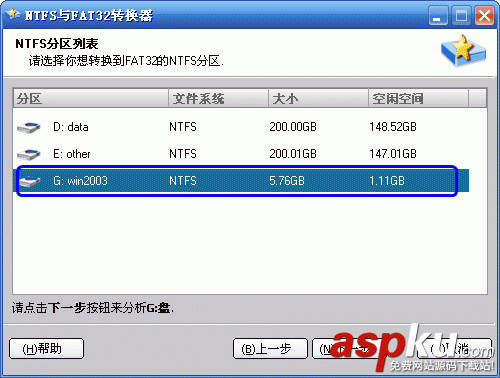Viewport: 500px width, 378px height.
Task: Click the 200.01GB size value
Action: (293, 154)
